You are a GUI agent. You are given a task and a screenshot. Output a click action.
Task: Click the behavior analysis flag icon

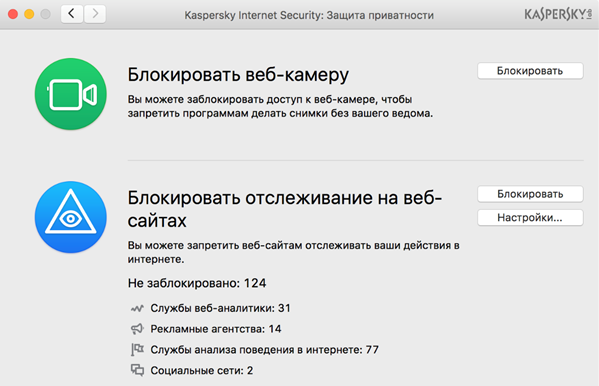tap(137, 349)
